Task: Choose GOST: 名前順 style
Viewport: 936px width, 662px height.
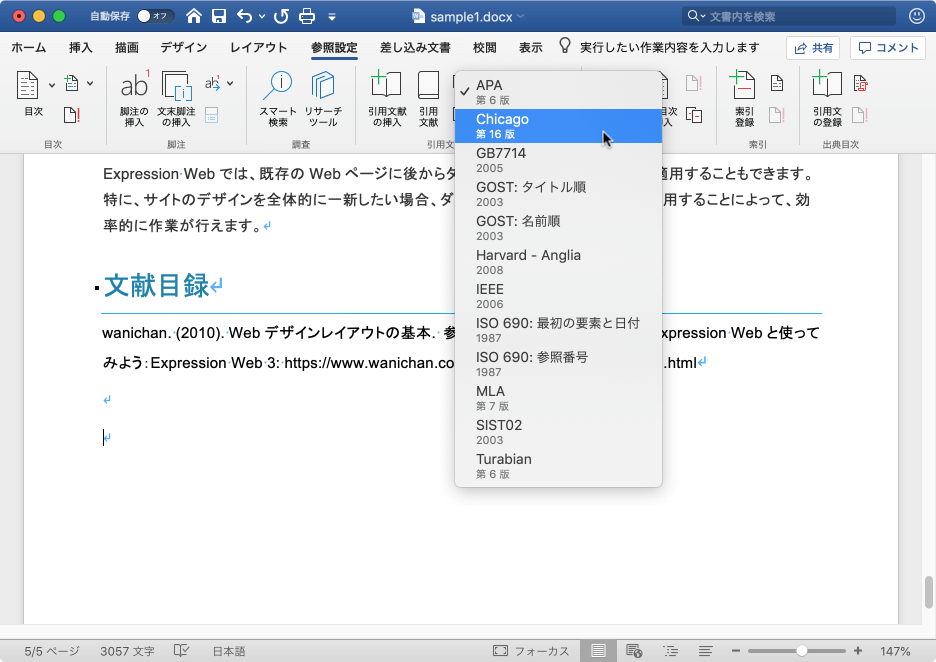Action: [558, 228]
